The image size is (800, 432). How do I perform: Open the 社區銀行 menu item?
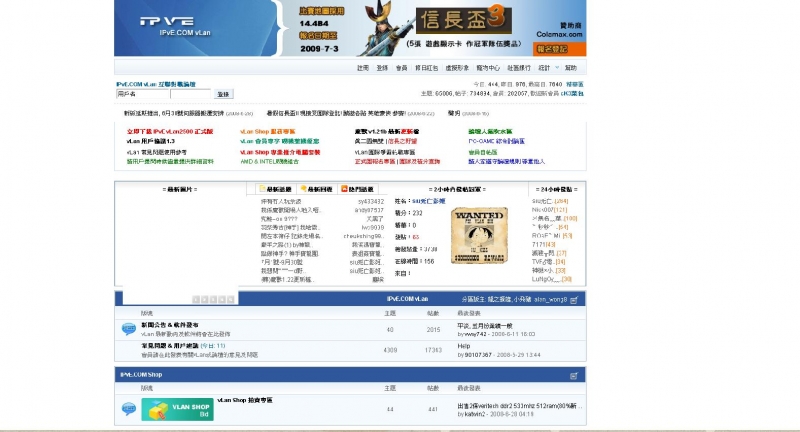pyautogui.click(x=519, y=68)
